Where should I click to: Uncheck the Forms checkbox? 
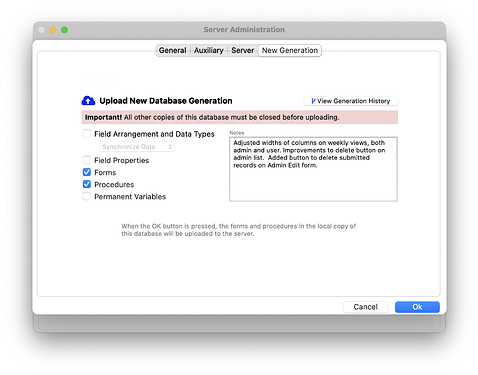pyautogui.click(x=87, y=172)
